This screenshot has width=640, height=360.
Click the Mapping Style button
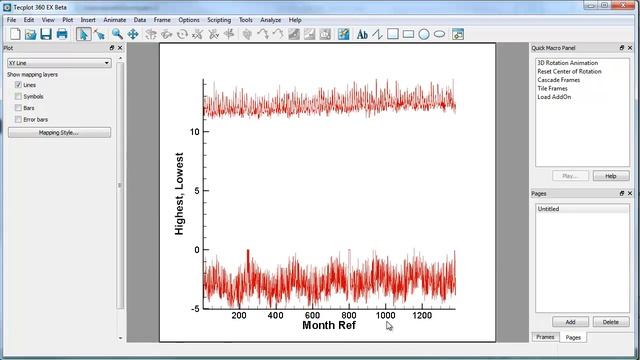[x=59, y=132]
